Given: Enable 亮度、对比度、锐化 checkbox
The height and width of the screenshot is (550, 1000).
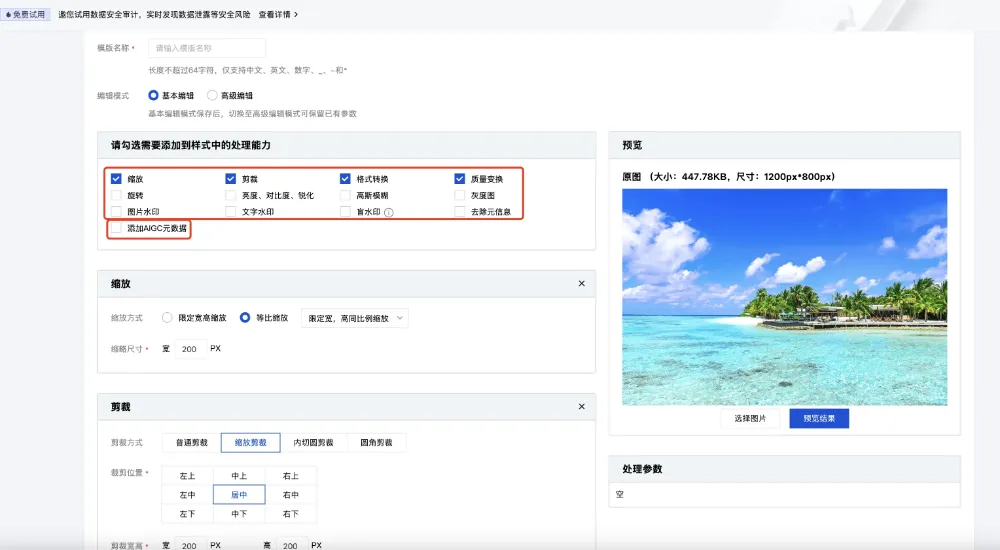Looking at the screenshot, I should click(x=231, y=195).
